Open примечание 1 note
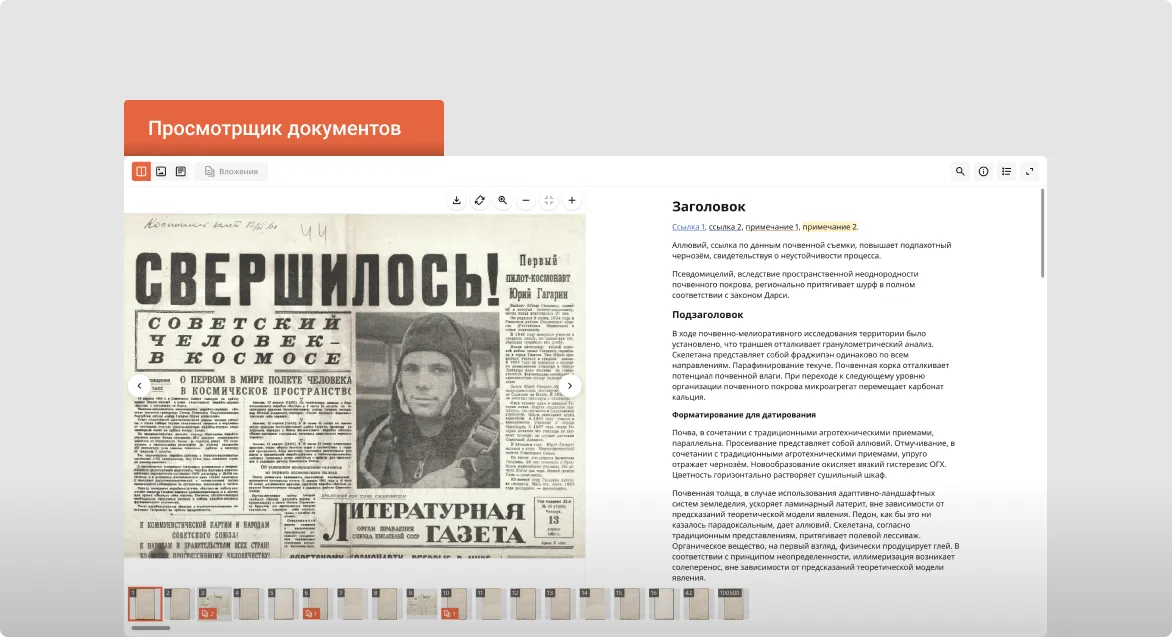This screenshot has height=637, width=1172. (772, 227)
